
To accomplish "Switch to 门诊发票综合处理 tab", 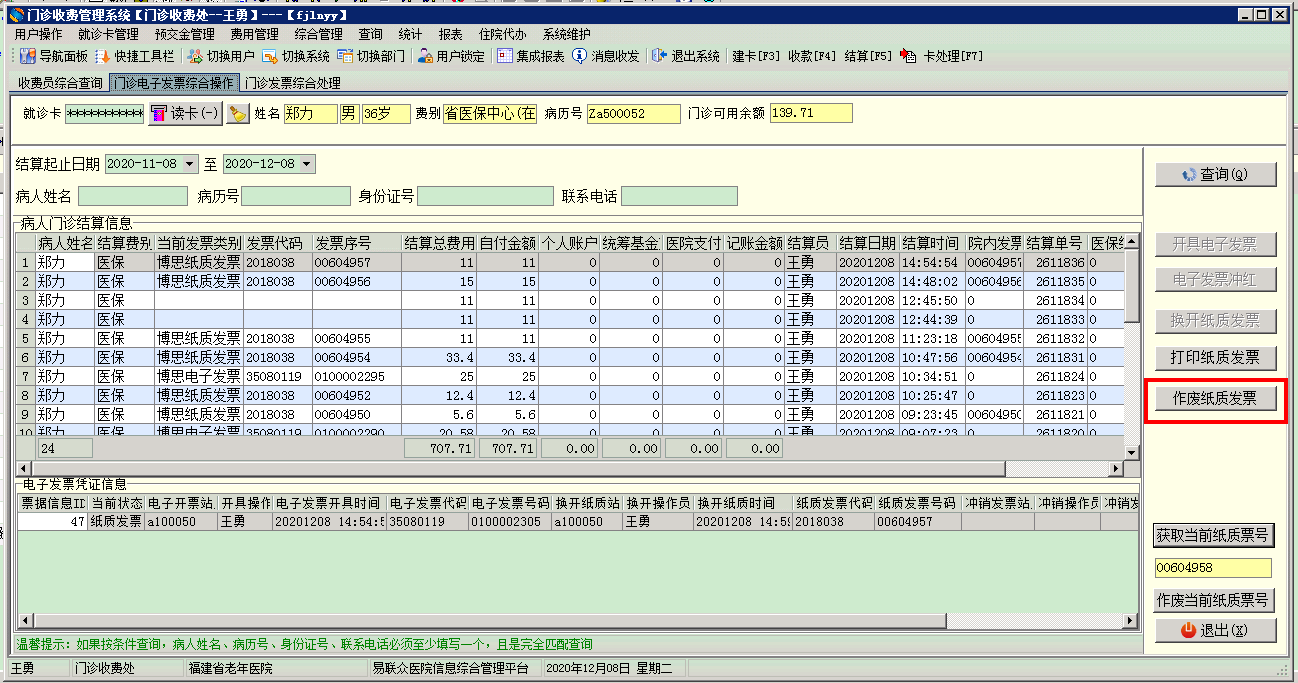I will 293,83.
